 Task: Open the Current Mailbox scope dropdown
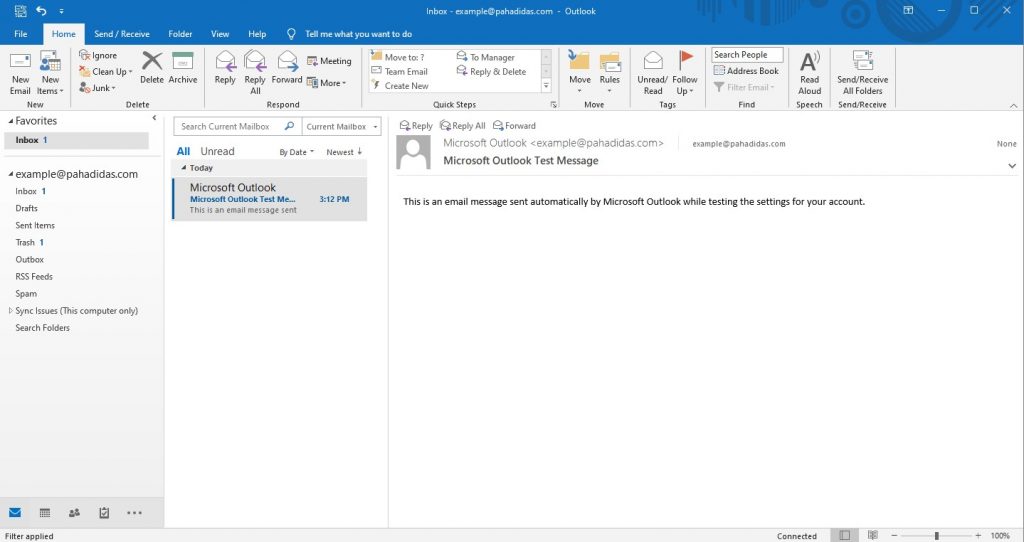pos(341,127)
